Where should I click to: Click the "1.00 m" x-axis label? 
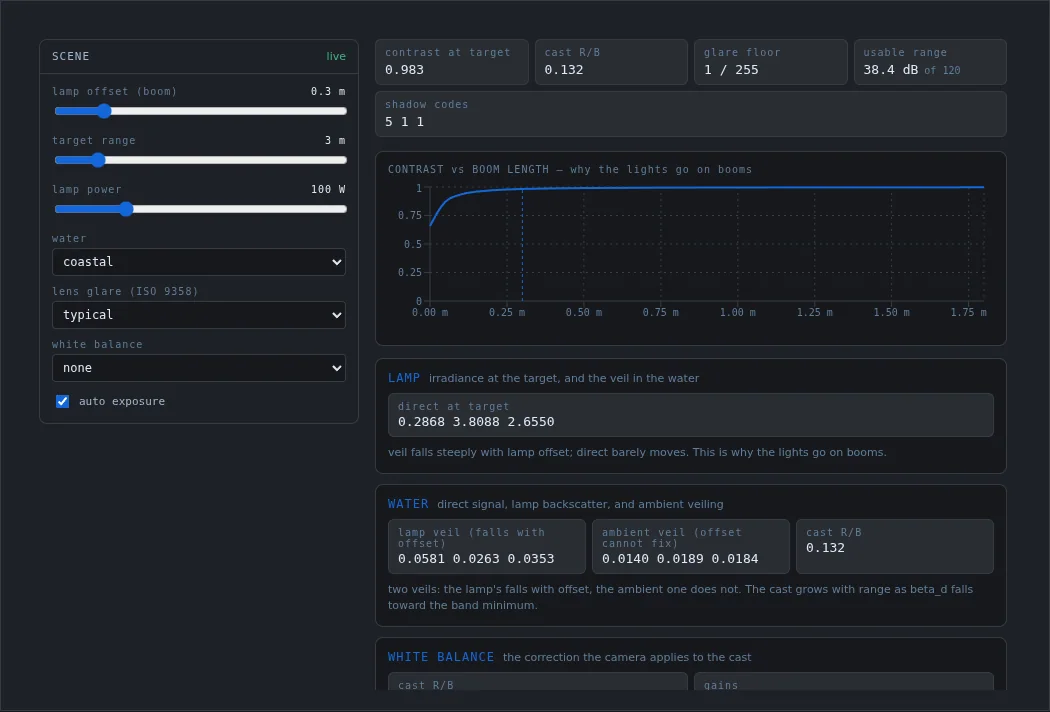737,312
